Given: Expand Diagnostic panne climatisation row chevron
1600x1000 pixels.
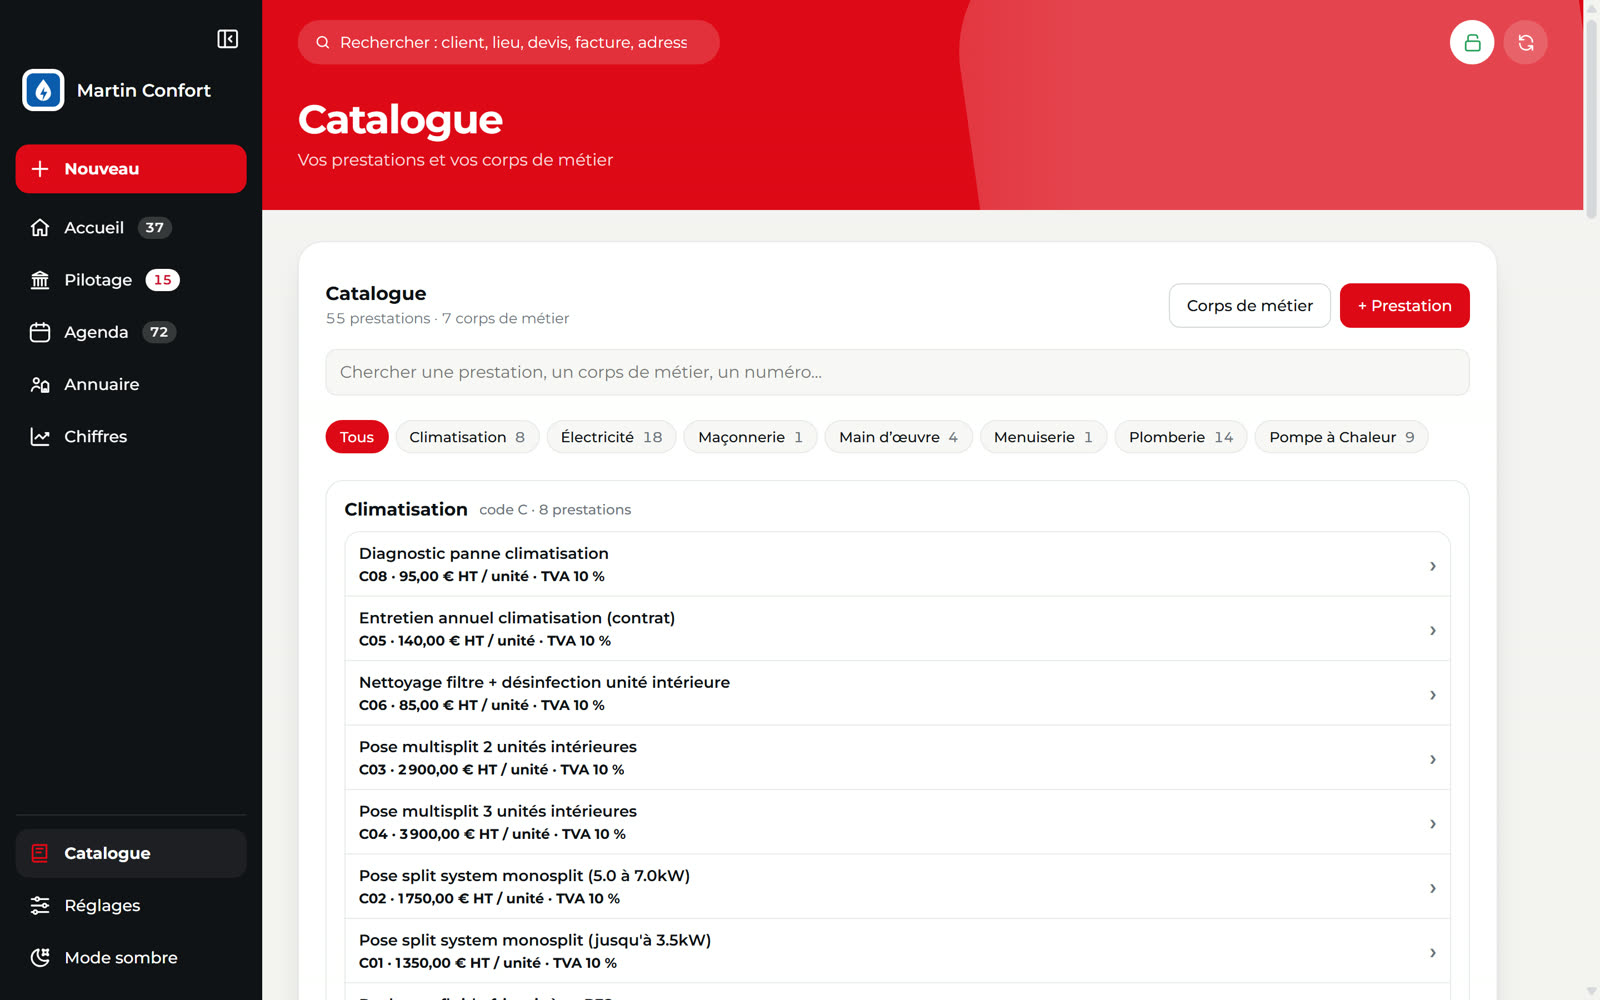Looking at the screenshot, I should [x=1433, y=566].
